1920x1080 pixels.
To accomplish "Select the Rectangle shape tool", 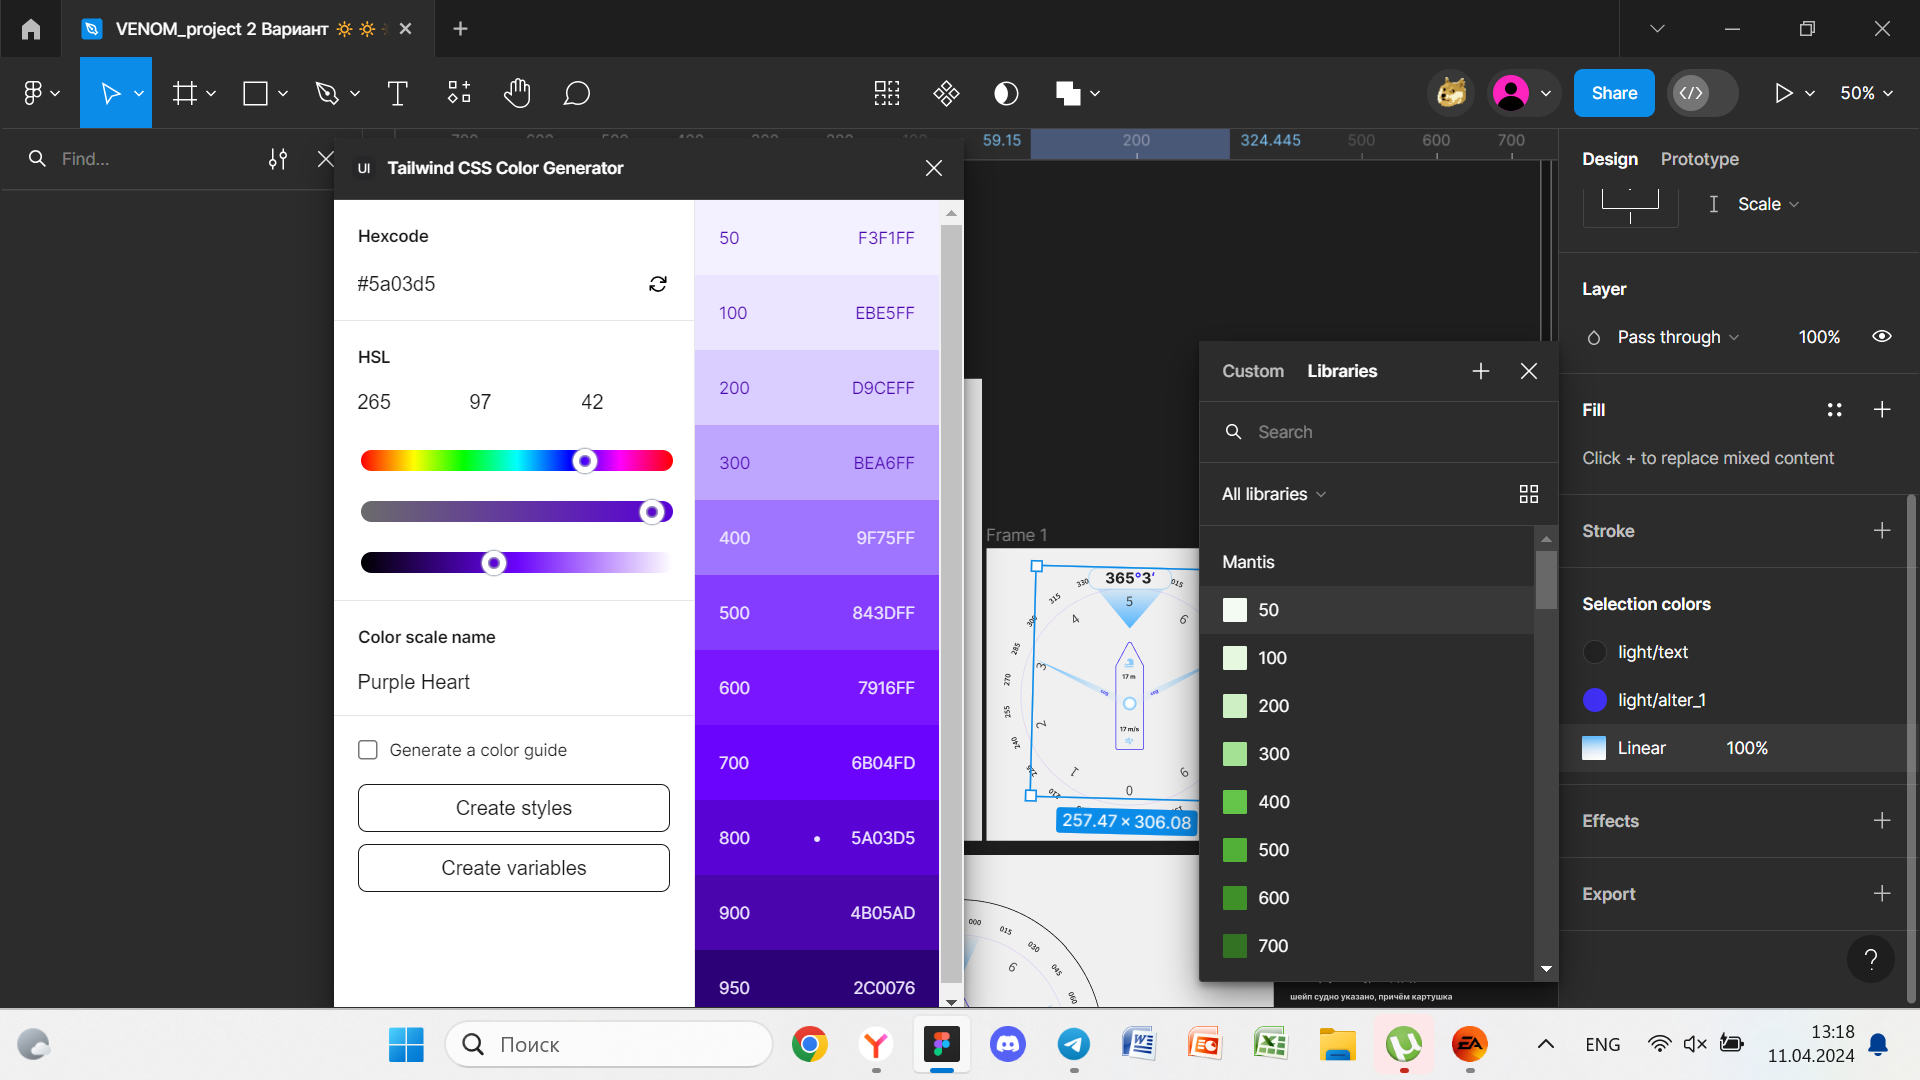I will tap(256, 93).
